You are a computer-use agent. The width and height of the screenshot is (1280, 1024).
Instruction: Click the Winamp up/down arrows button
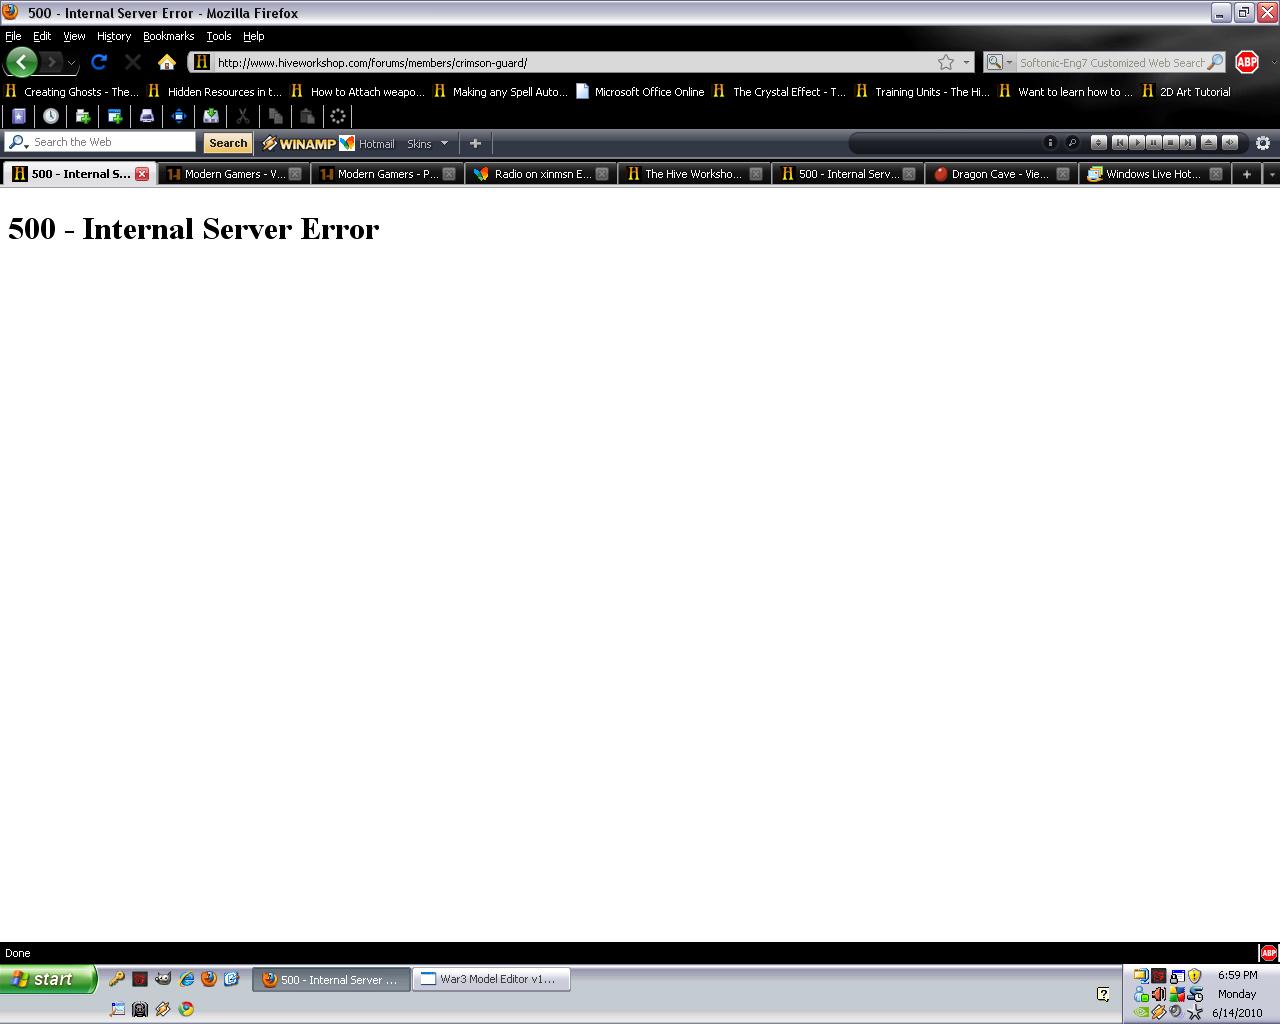(x=1098, y=143)
